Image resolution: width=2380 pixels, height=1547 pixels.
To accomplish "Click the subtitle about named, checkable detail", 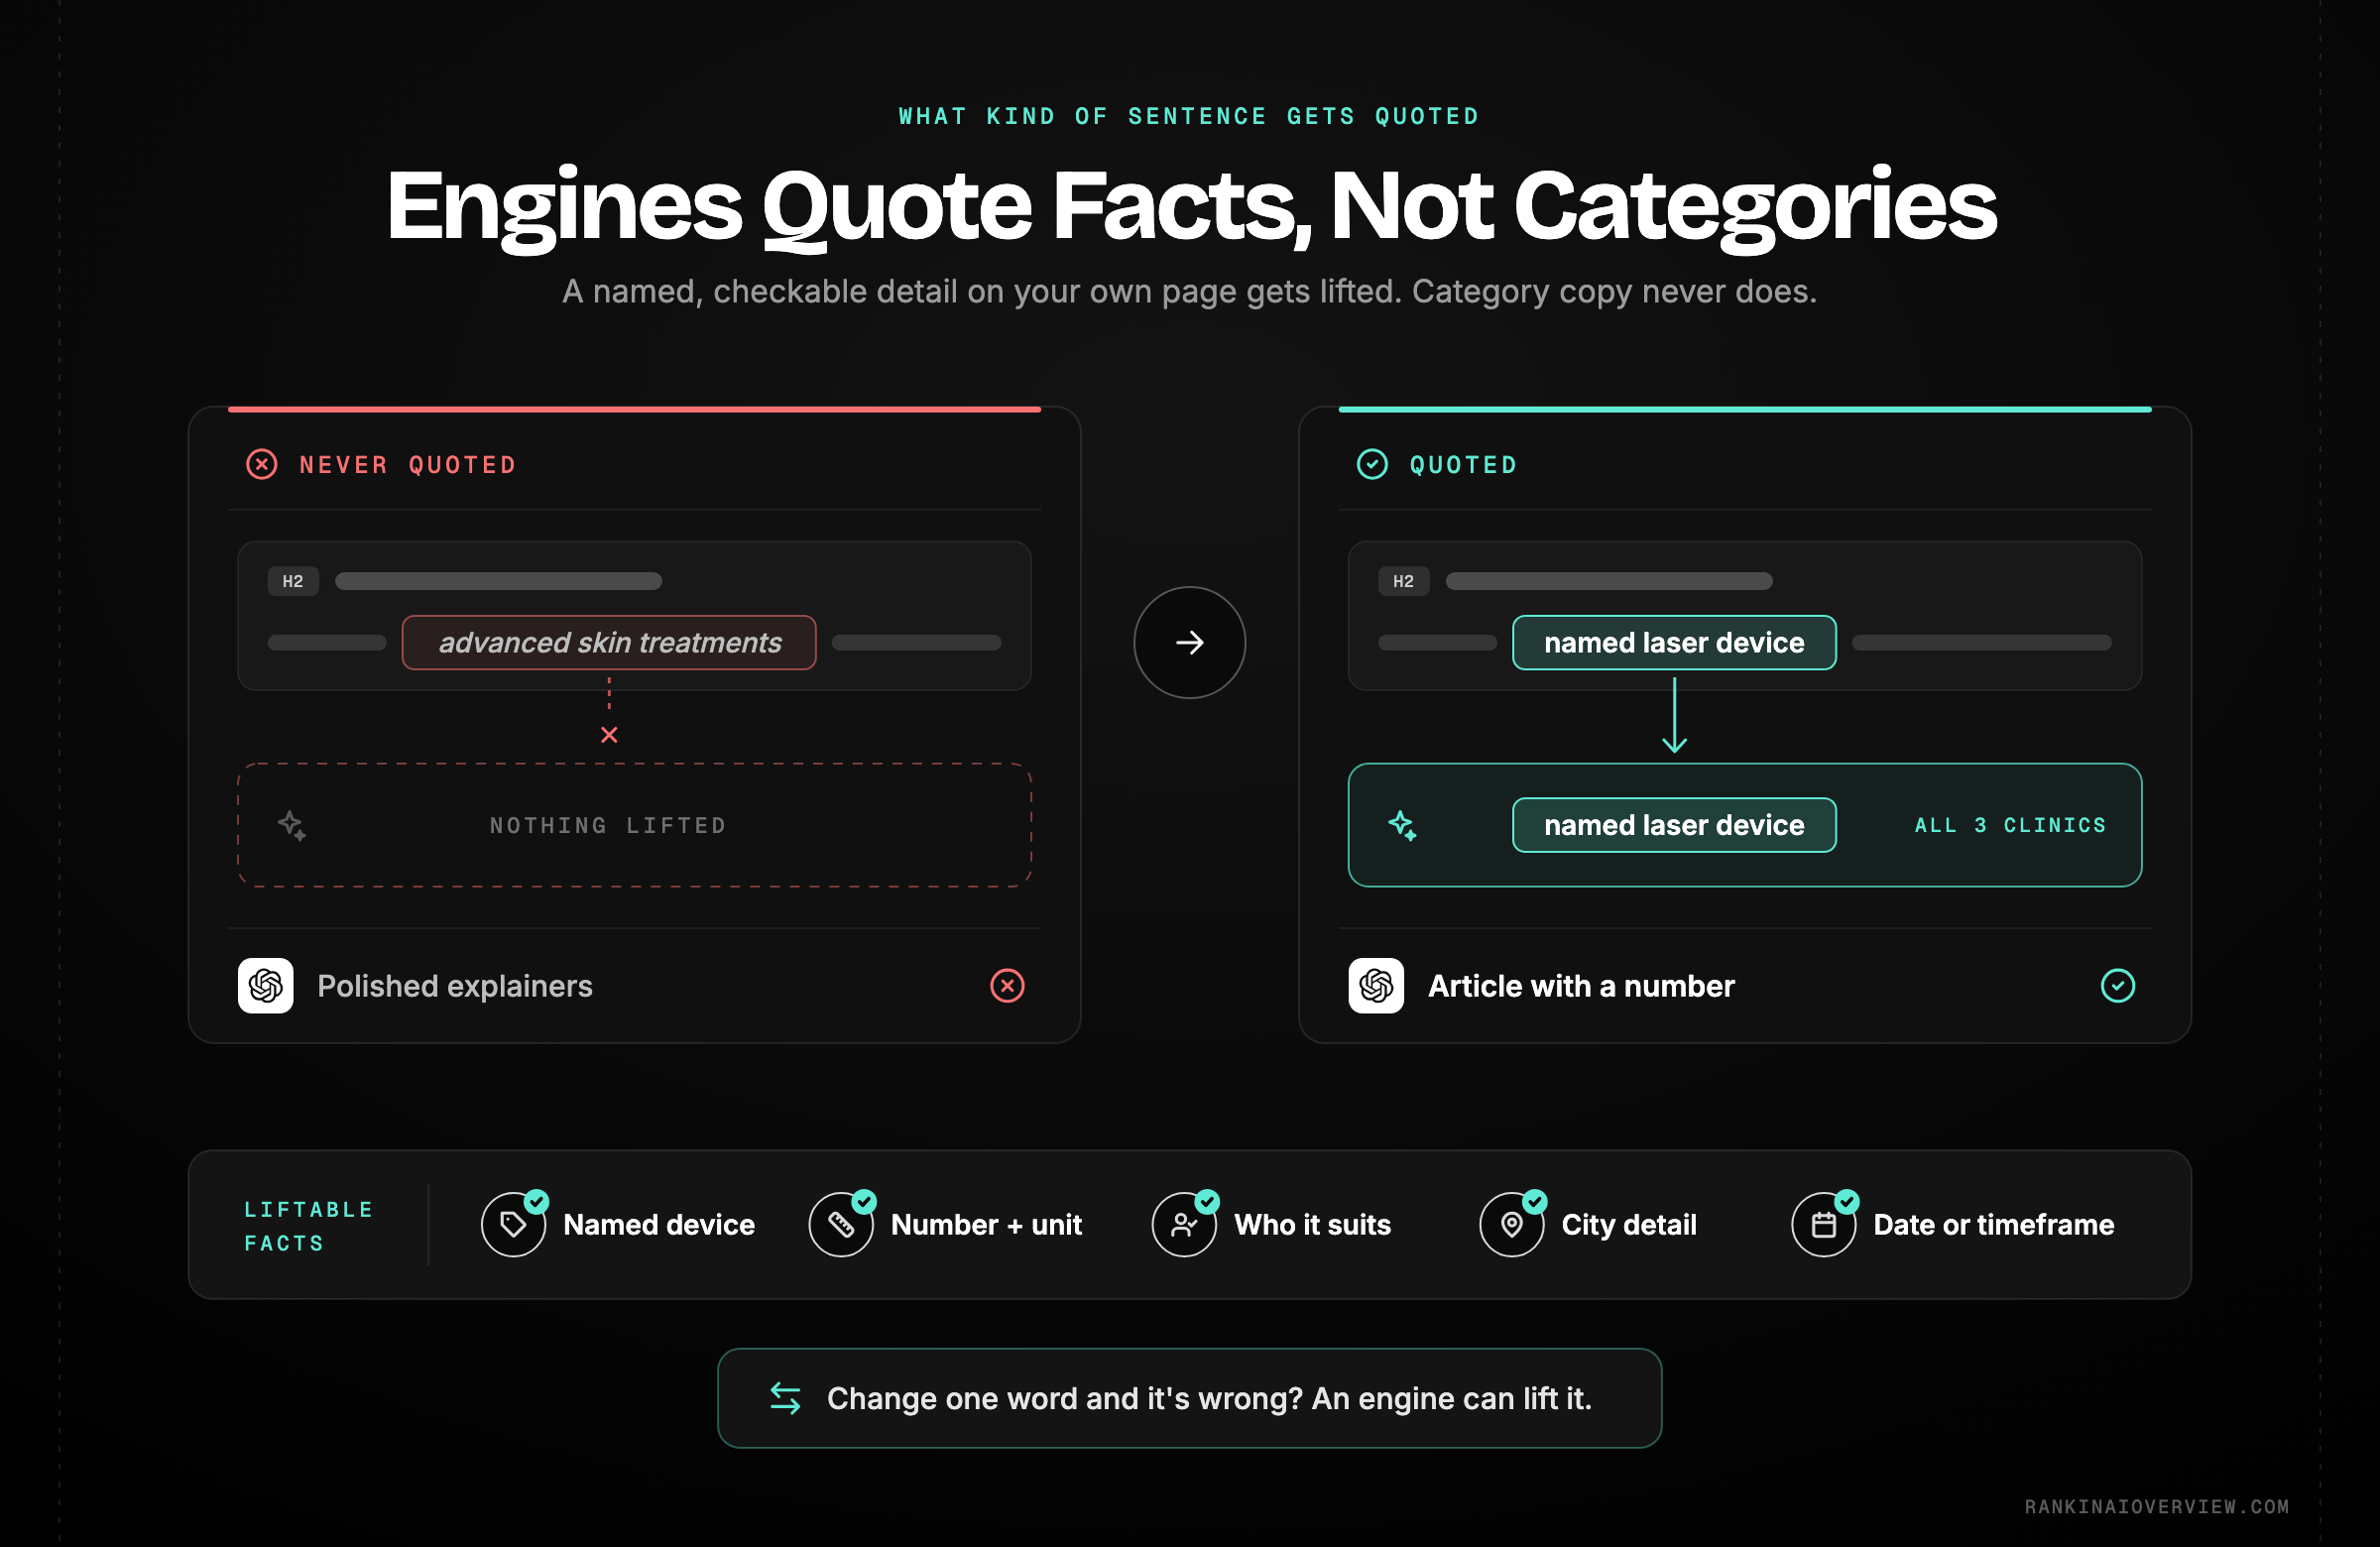I will (1189, 291).
